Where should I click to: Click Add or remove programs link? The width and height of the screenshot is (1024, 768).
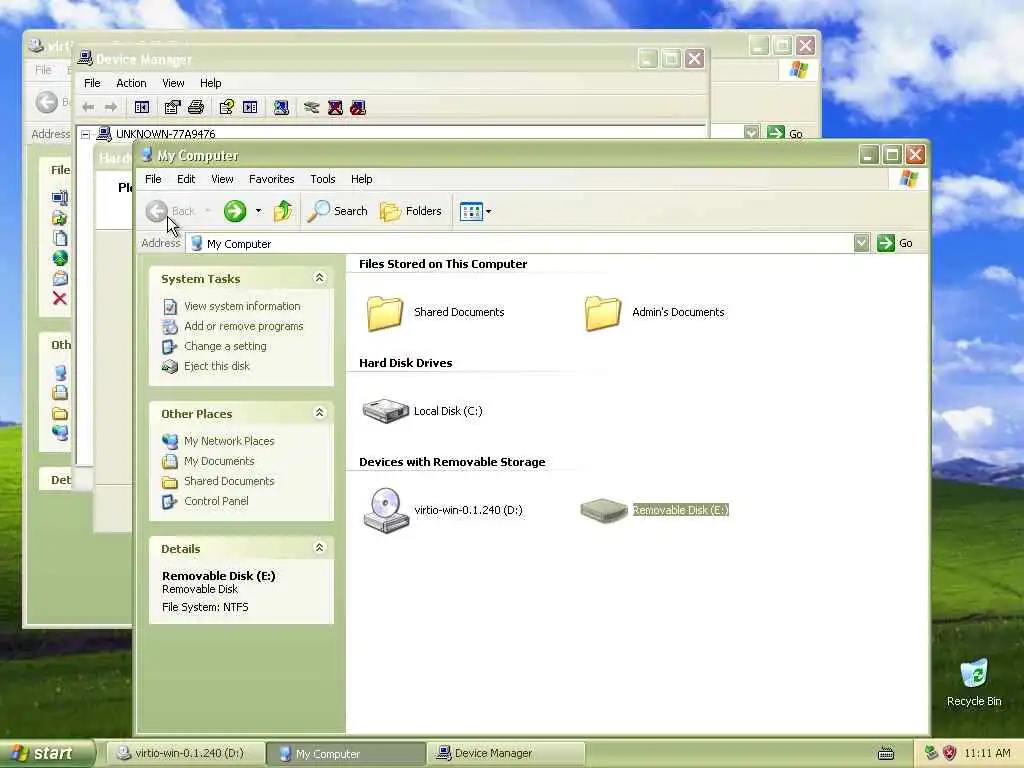pos(244,326)
